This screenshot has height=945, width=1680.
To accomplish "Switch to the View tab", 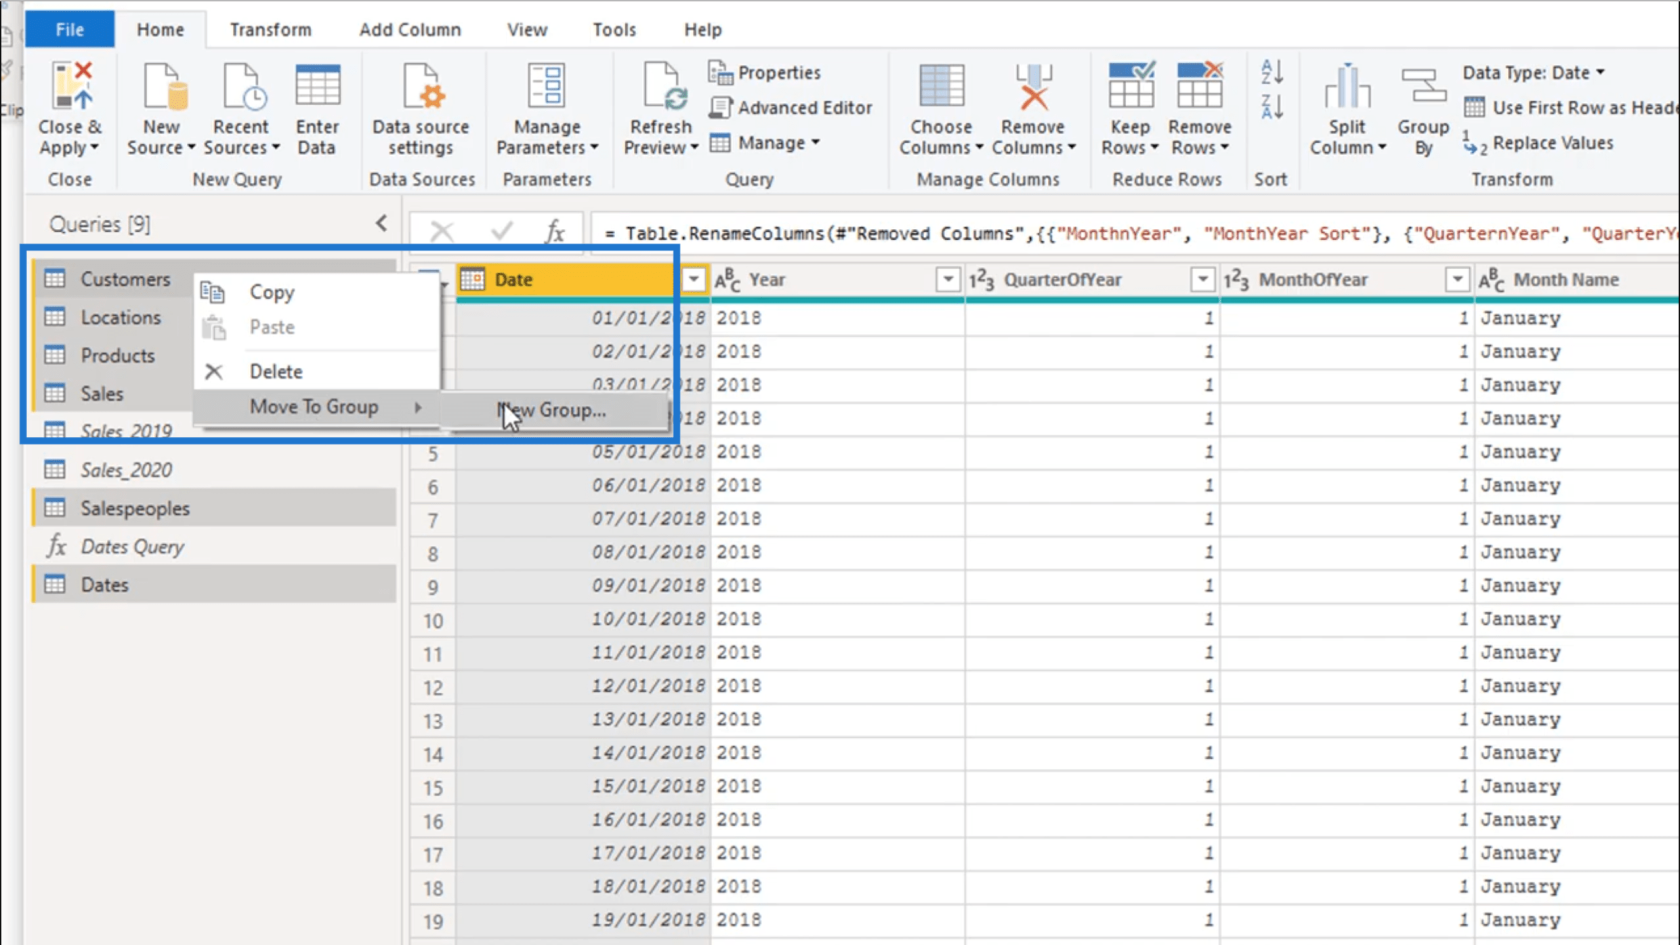I will [527, 29].
